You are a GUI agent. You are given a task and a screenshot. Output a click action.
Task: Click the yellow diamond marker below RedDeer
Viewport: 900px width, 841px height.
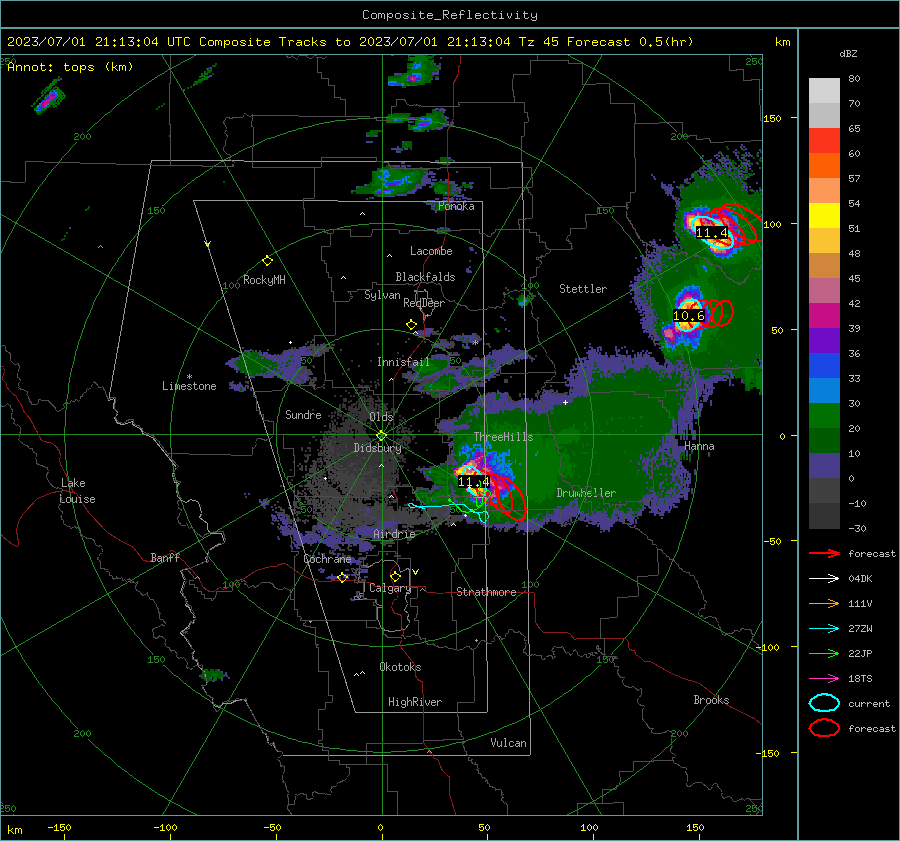tap(411, 325)
